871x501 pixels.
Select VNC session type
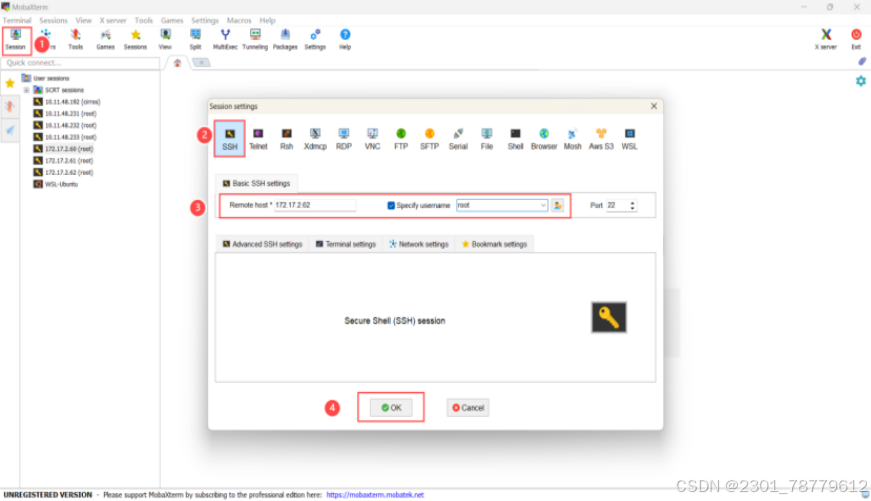(x=372, y=139)
